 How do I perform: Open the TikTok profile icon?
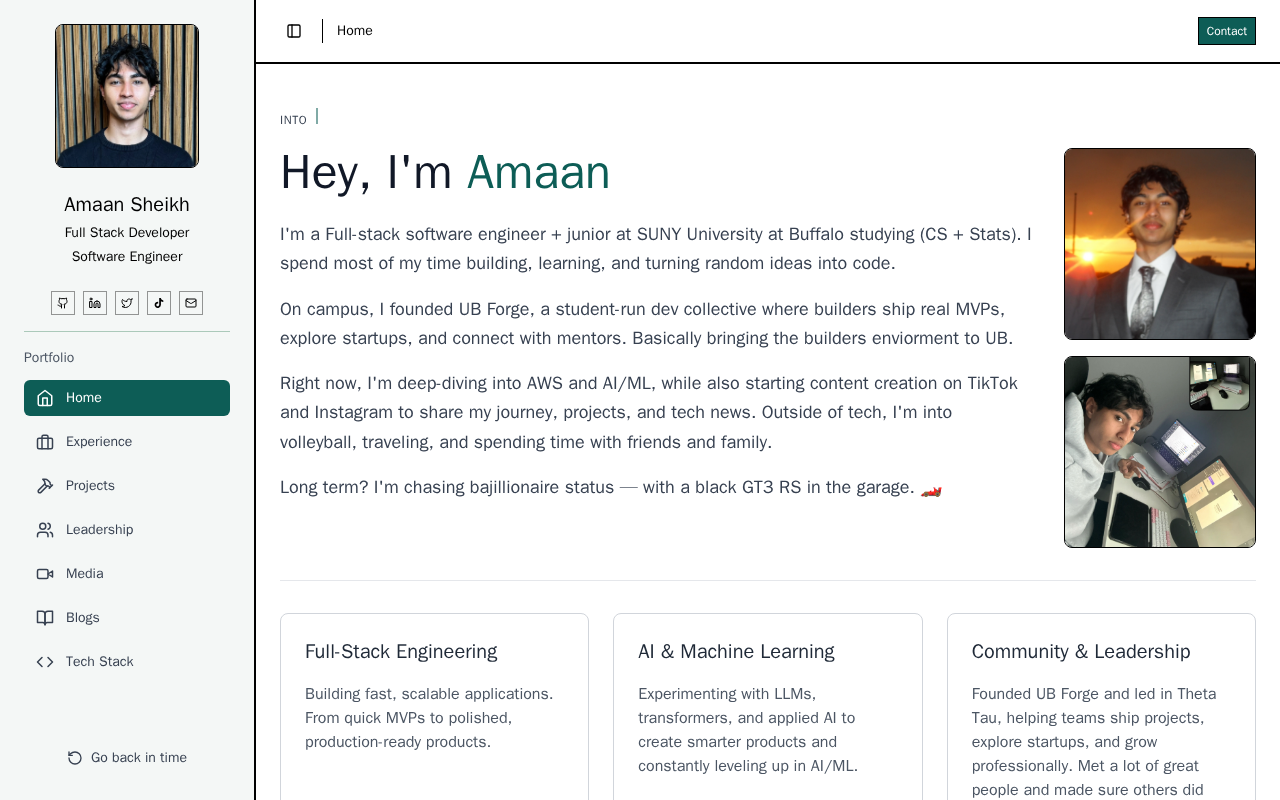159,303
